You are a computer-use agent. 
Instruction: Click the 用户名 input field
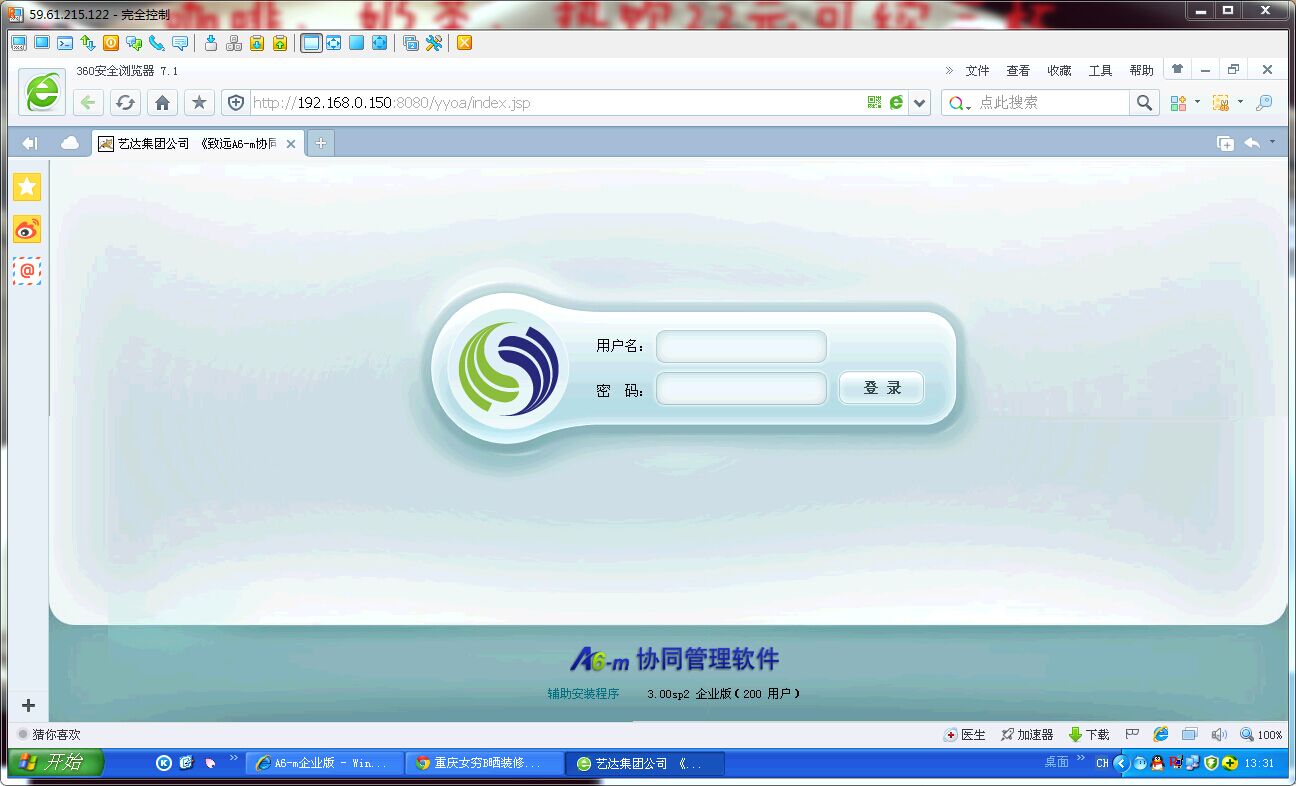tap(741, 346)
